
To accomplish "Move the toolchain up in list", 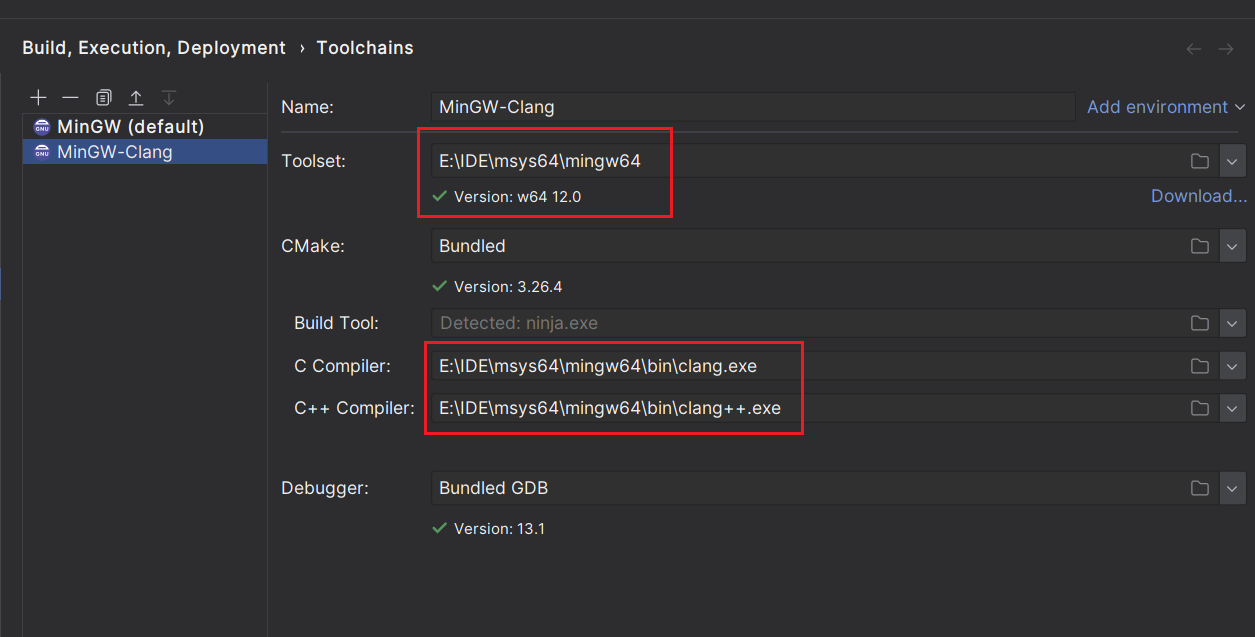I will coord(136,97).
